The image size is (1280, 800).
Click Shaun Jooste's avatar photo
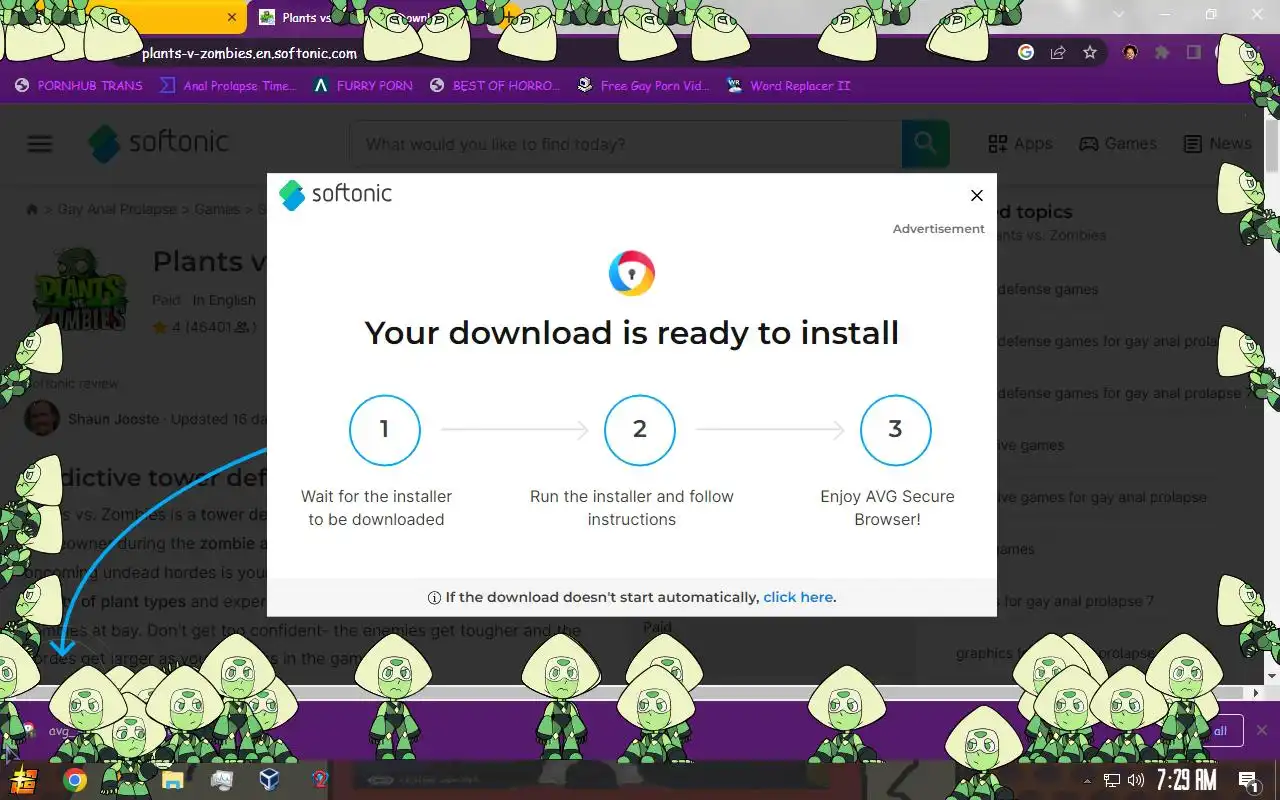coord(42,418)
